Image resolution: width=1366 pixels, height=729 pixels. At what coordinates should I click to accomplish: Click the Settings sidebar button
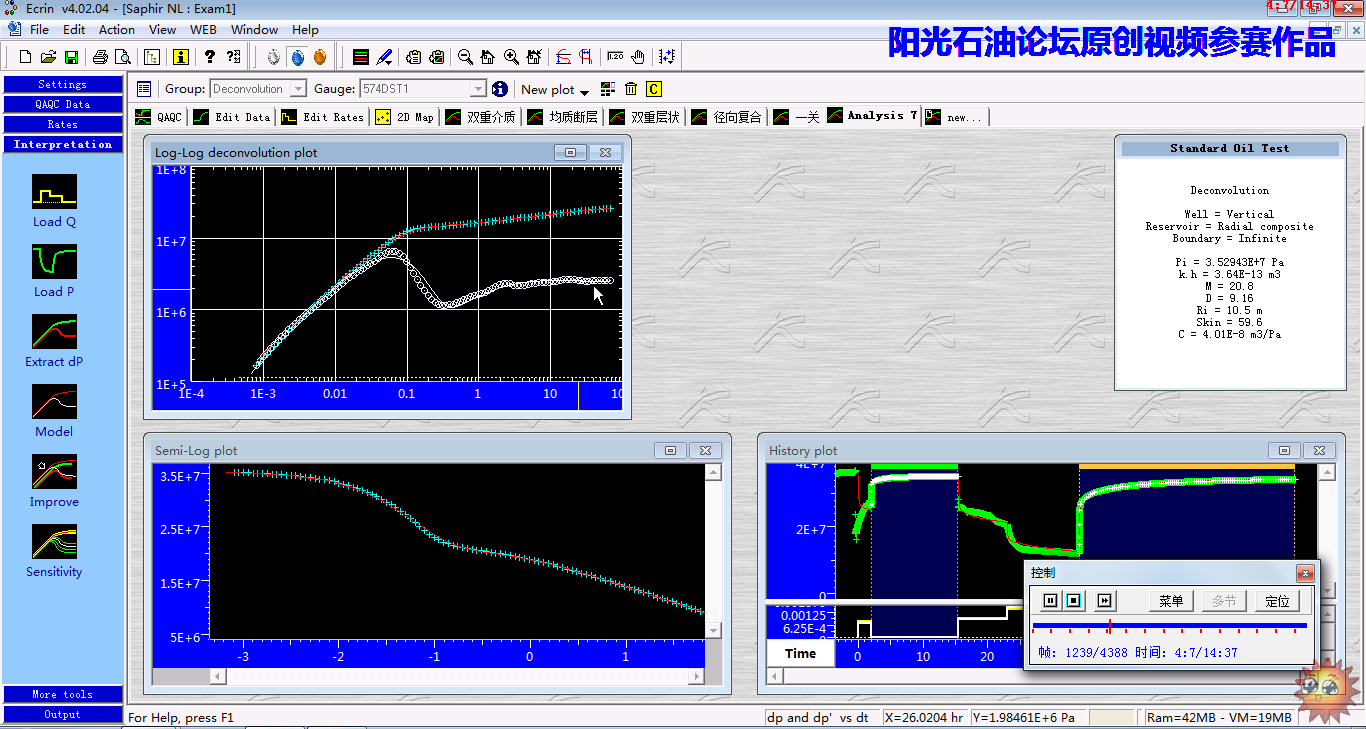[x=63, y=84]
